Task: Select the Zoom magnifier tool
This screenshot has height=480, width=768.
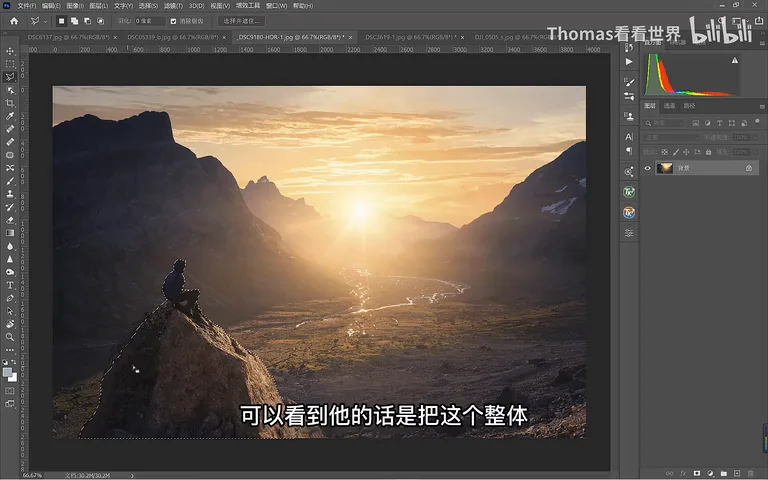Action: coord(10,337)
